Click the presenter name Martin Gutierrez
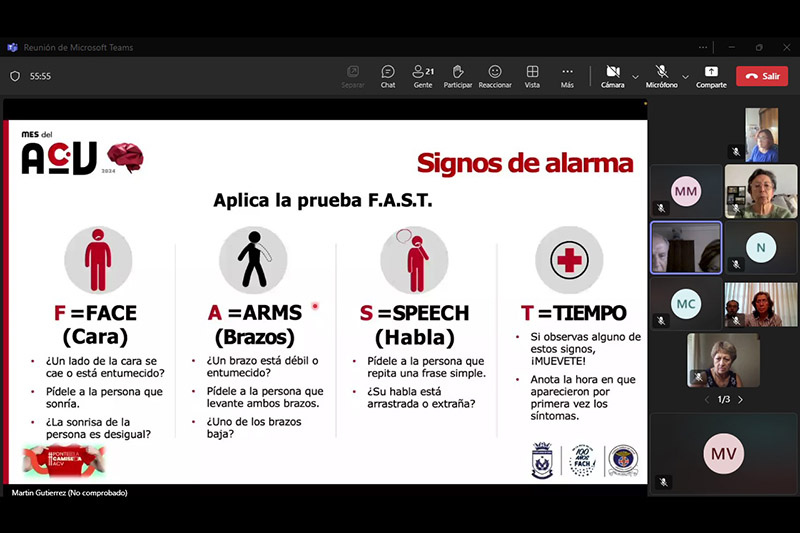The image size is (800, 533). click(x=69, y=493)
